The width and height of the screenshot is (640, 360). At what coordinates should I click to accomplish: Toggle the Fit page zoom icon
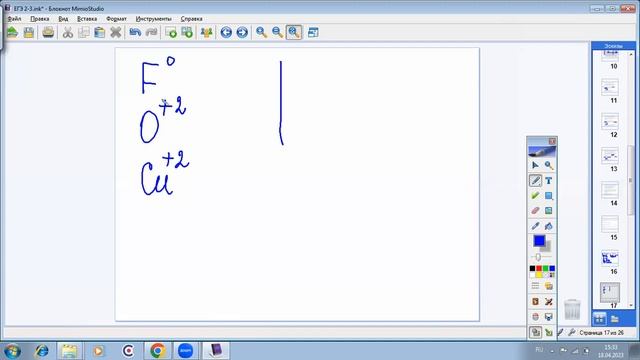tap(294, 32)
